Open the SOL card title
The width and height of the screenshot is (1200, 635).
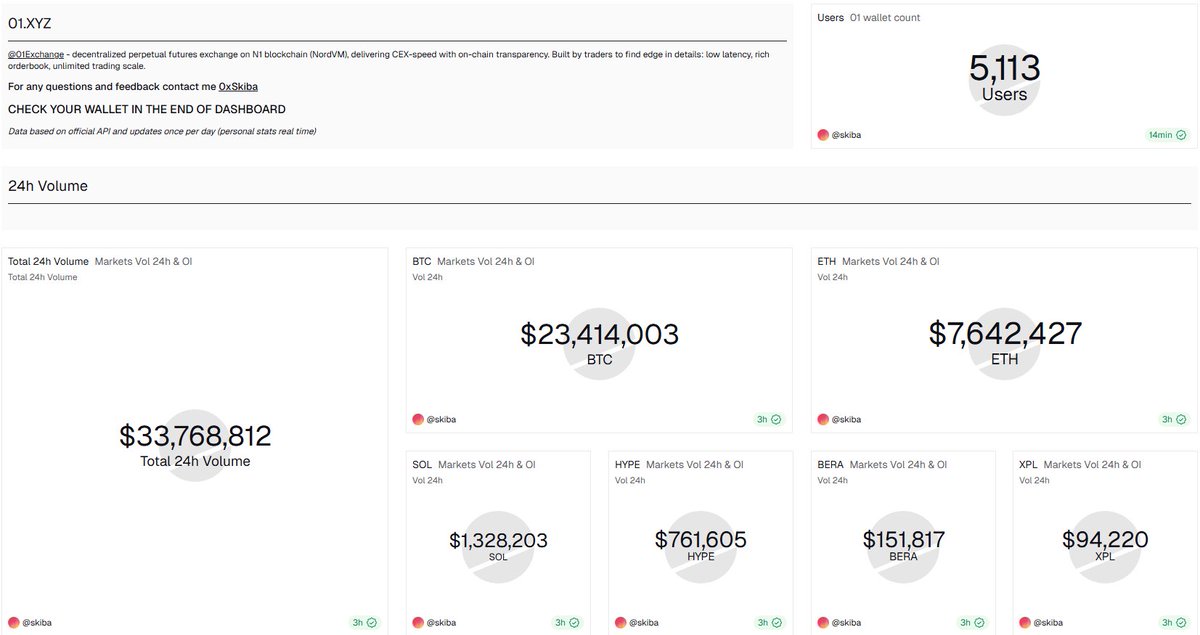point(422,465)
